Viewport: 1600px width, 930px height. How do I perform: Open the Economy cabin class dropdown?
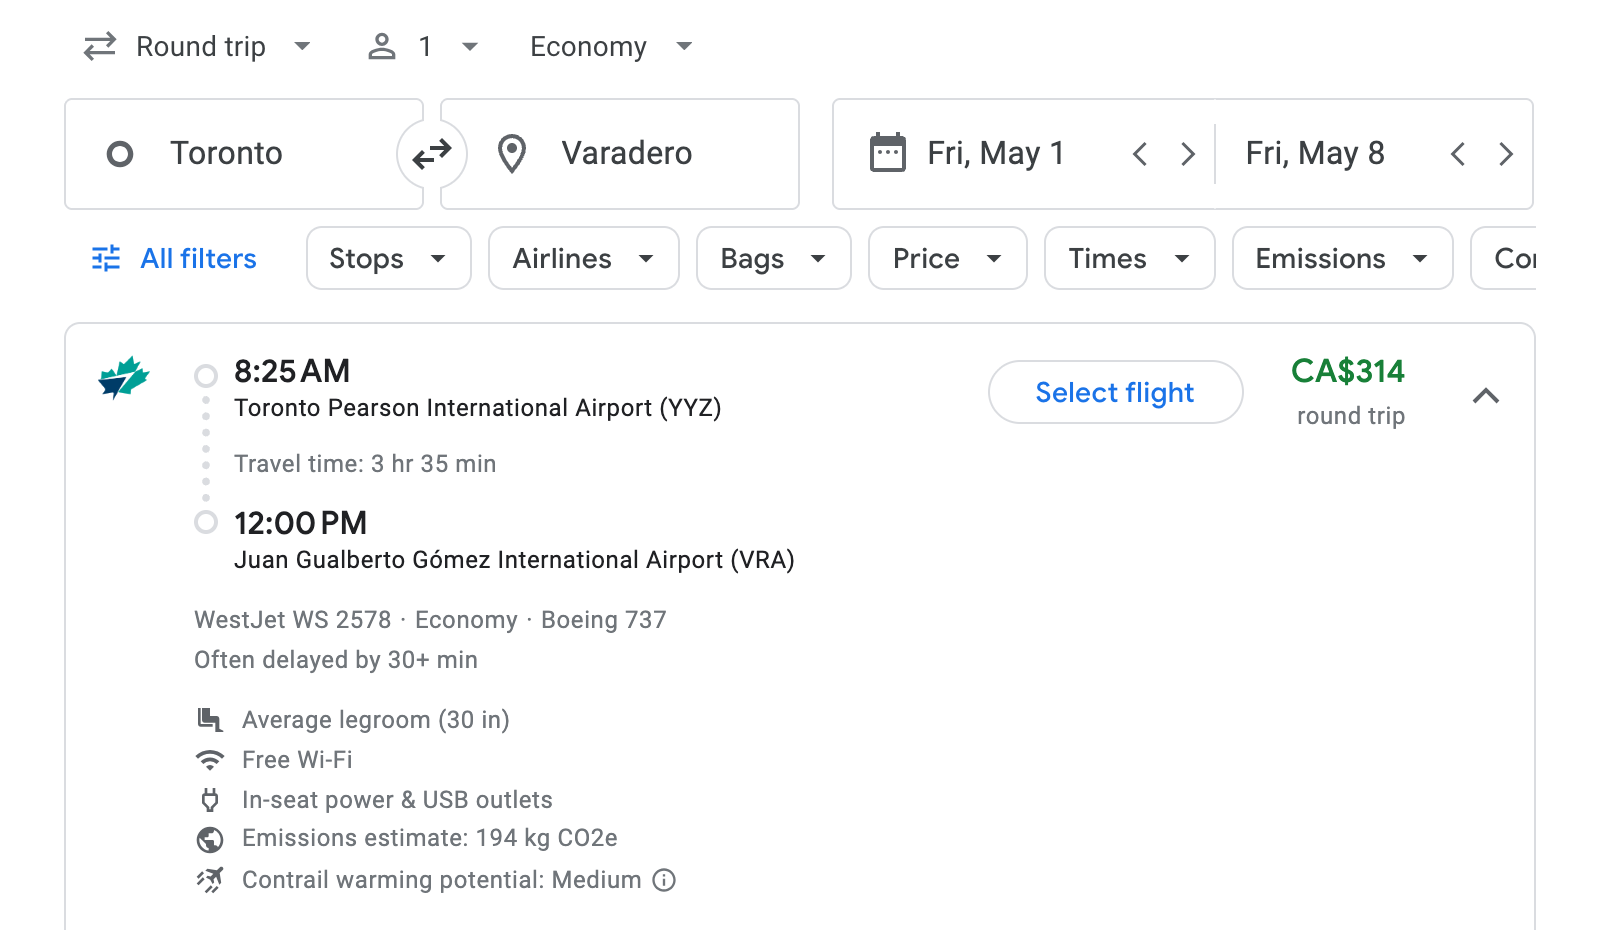611,46
